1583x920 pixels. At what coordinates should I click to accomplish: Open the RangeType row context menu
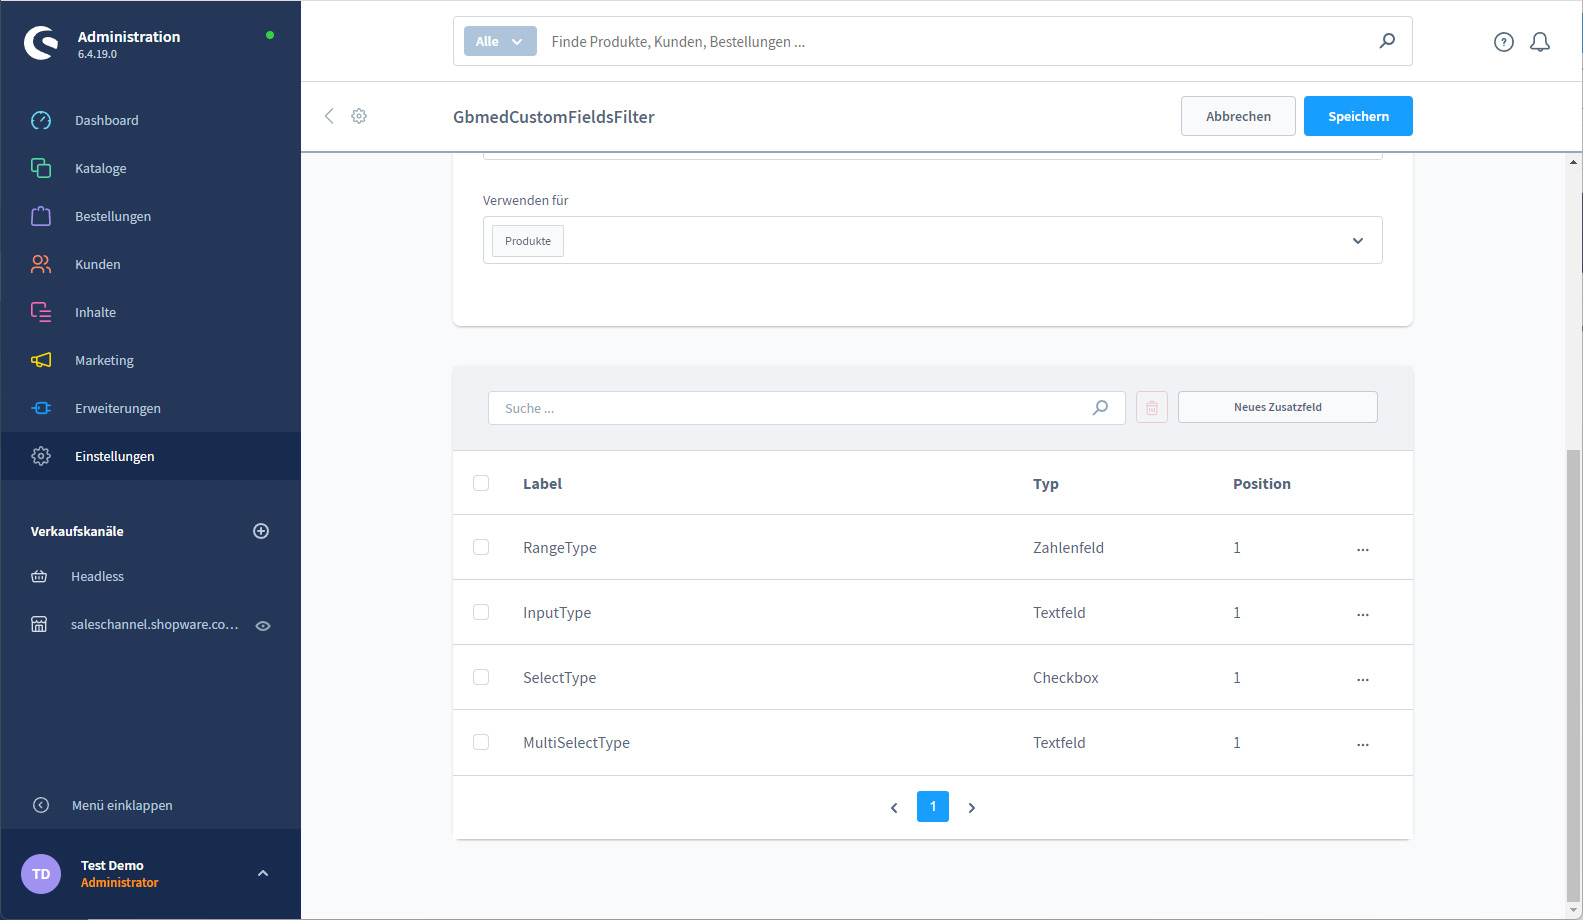click(1363, 549)
